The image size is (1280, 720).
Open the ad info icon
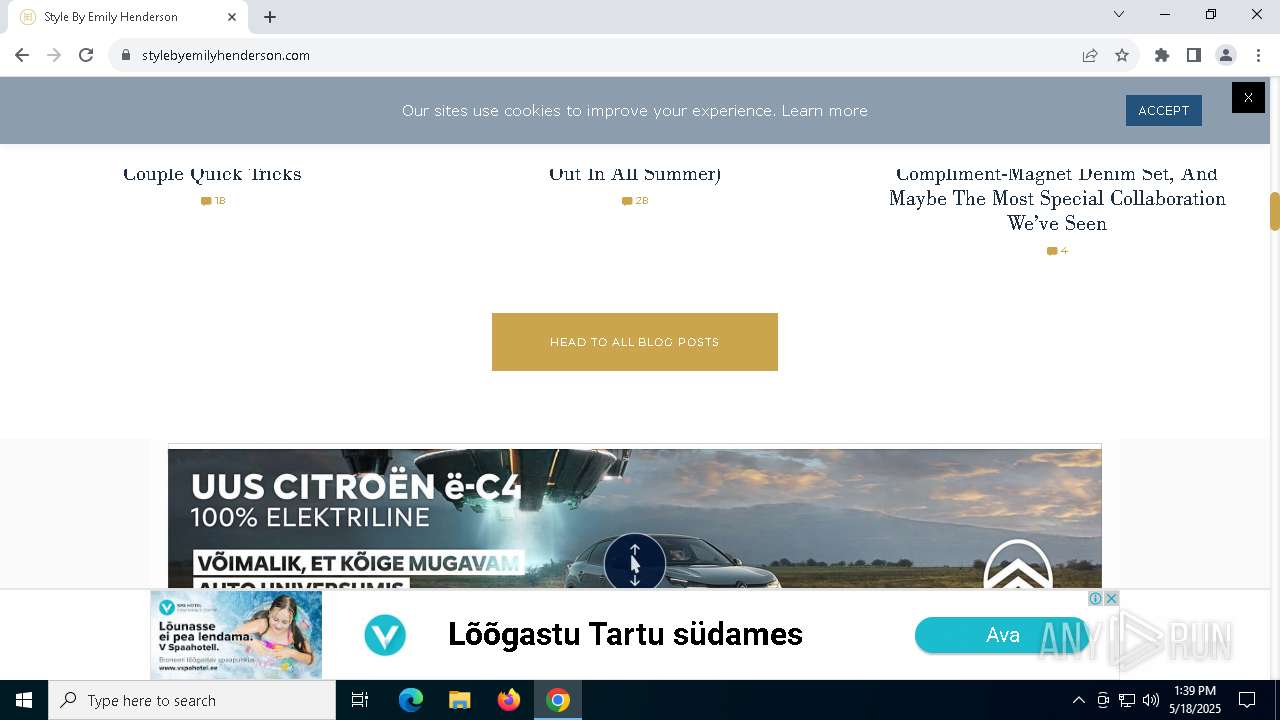coord(1095,598)
